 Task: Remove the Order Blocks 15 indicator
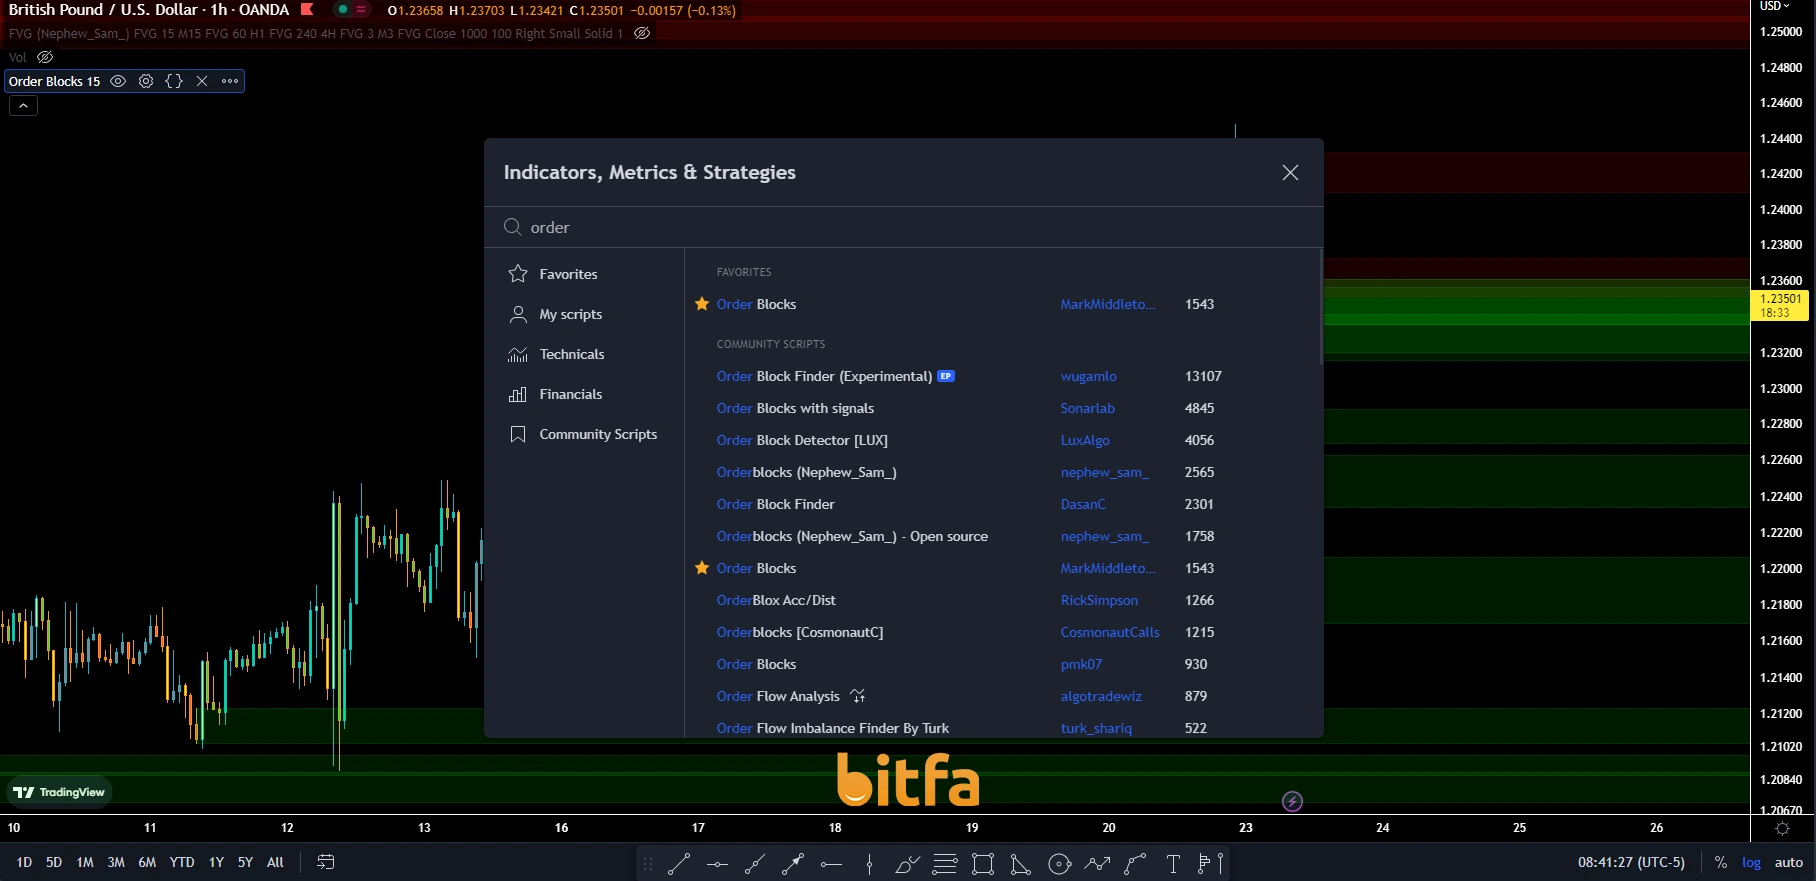(202, 81)
